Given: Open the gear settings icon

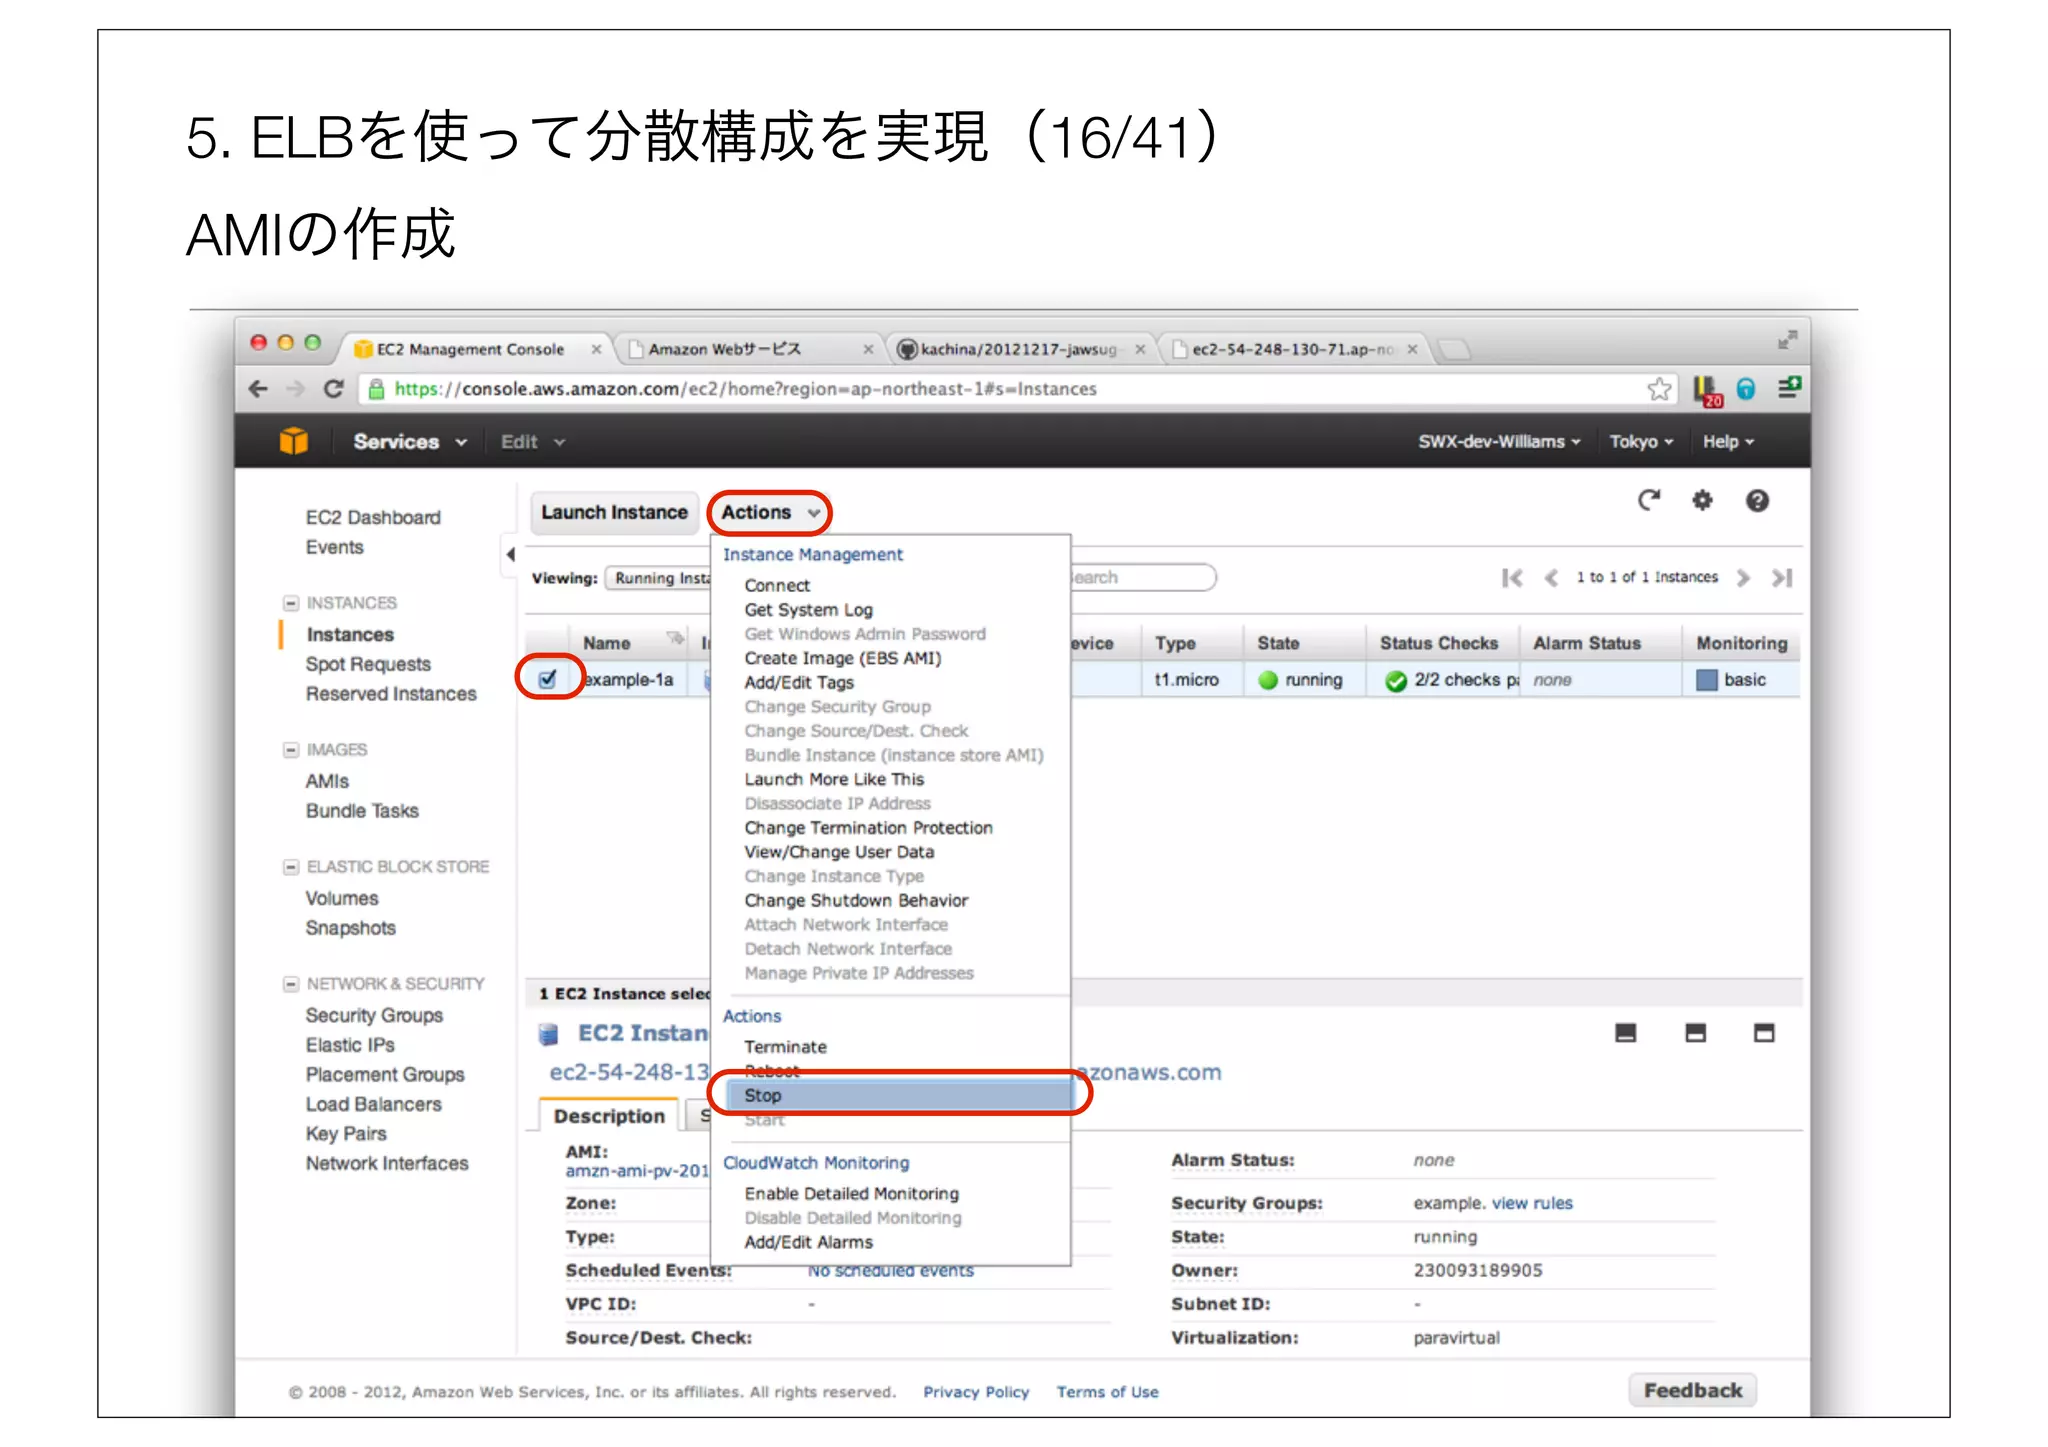Looking at the screenshot, I should tap(1702, 500).
